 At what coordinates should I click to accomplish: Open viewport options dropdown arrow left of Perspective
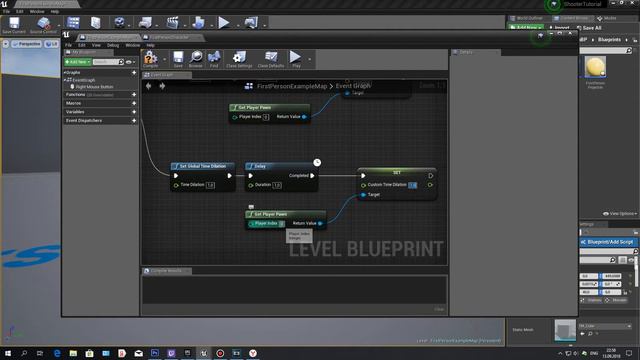(6, 44)
